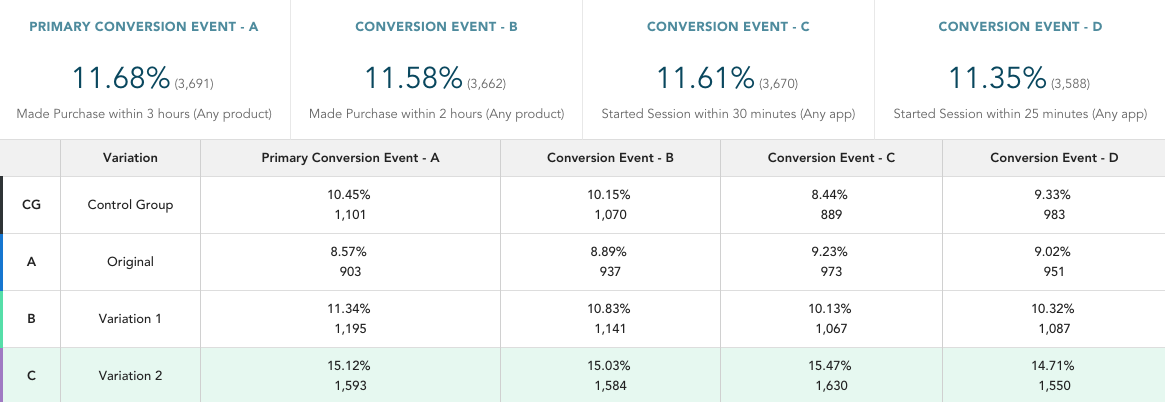Click the Variation 1 row name
The image size is (1165, 402).
pos(130,319)
